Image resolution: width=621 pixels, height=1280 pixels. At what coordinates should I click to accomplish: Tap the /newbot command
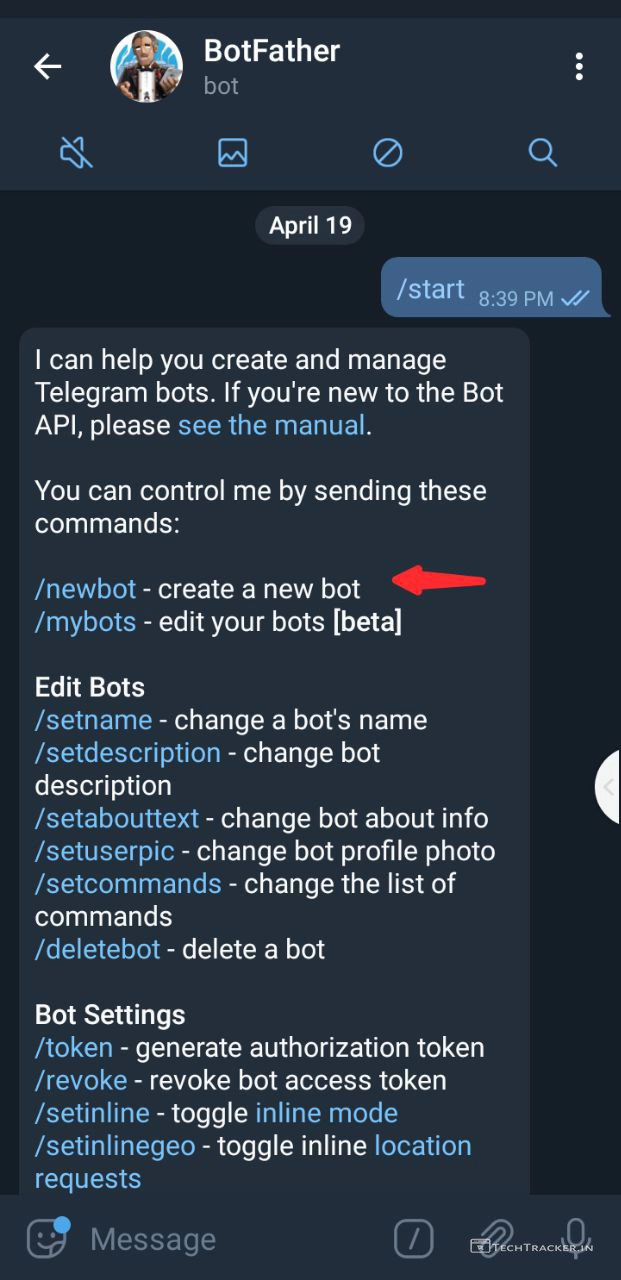pyautogui.click(x=85, y=589)
